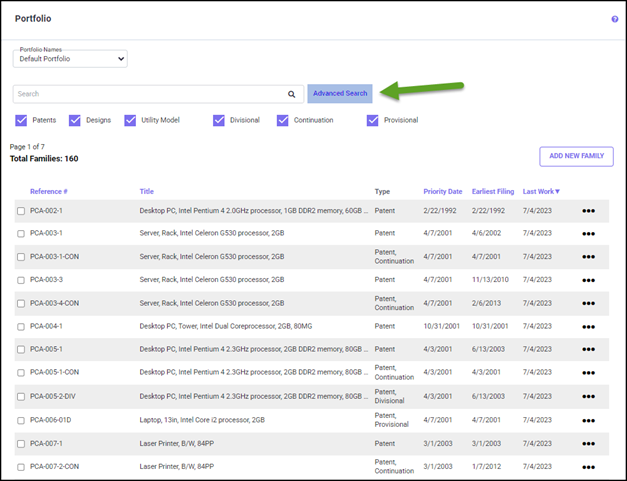Sort by the Last Work column
Screen dimensions: 627x481
(x=541, y=191)
